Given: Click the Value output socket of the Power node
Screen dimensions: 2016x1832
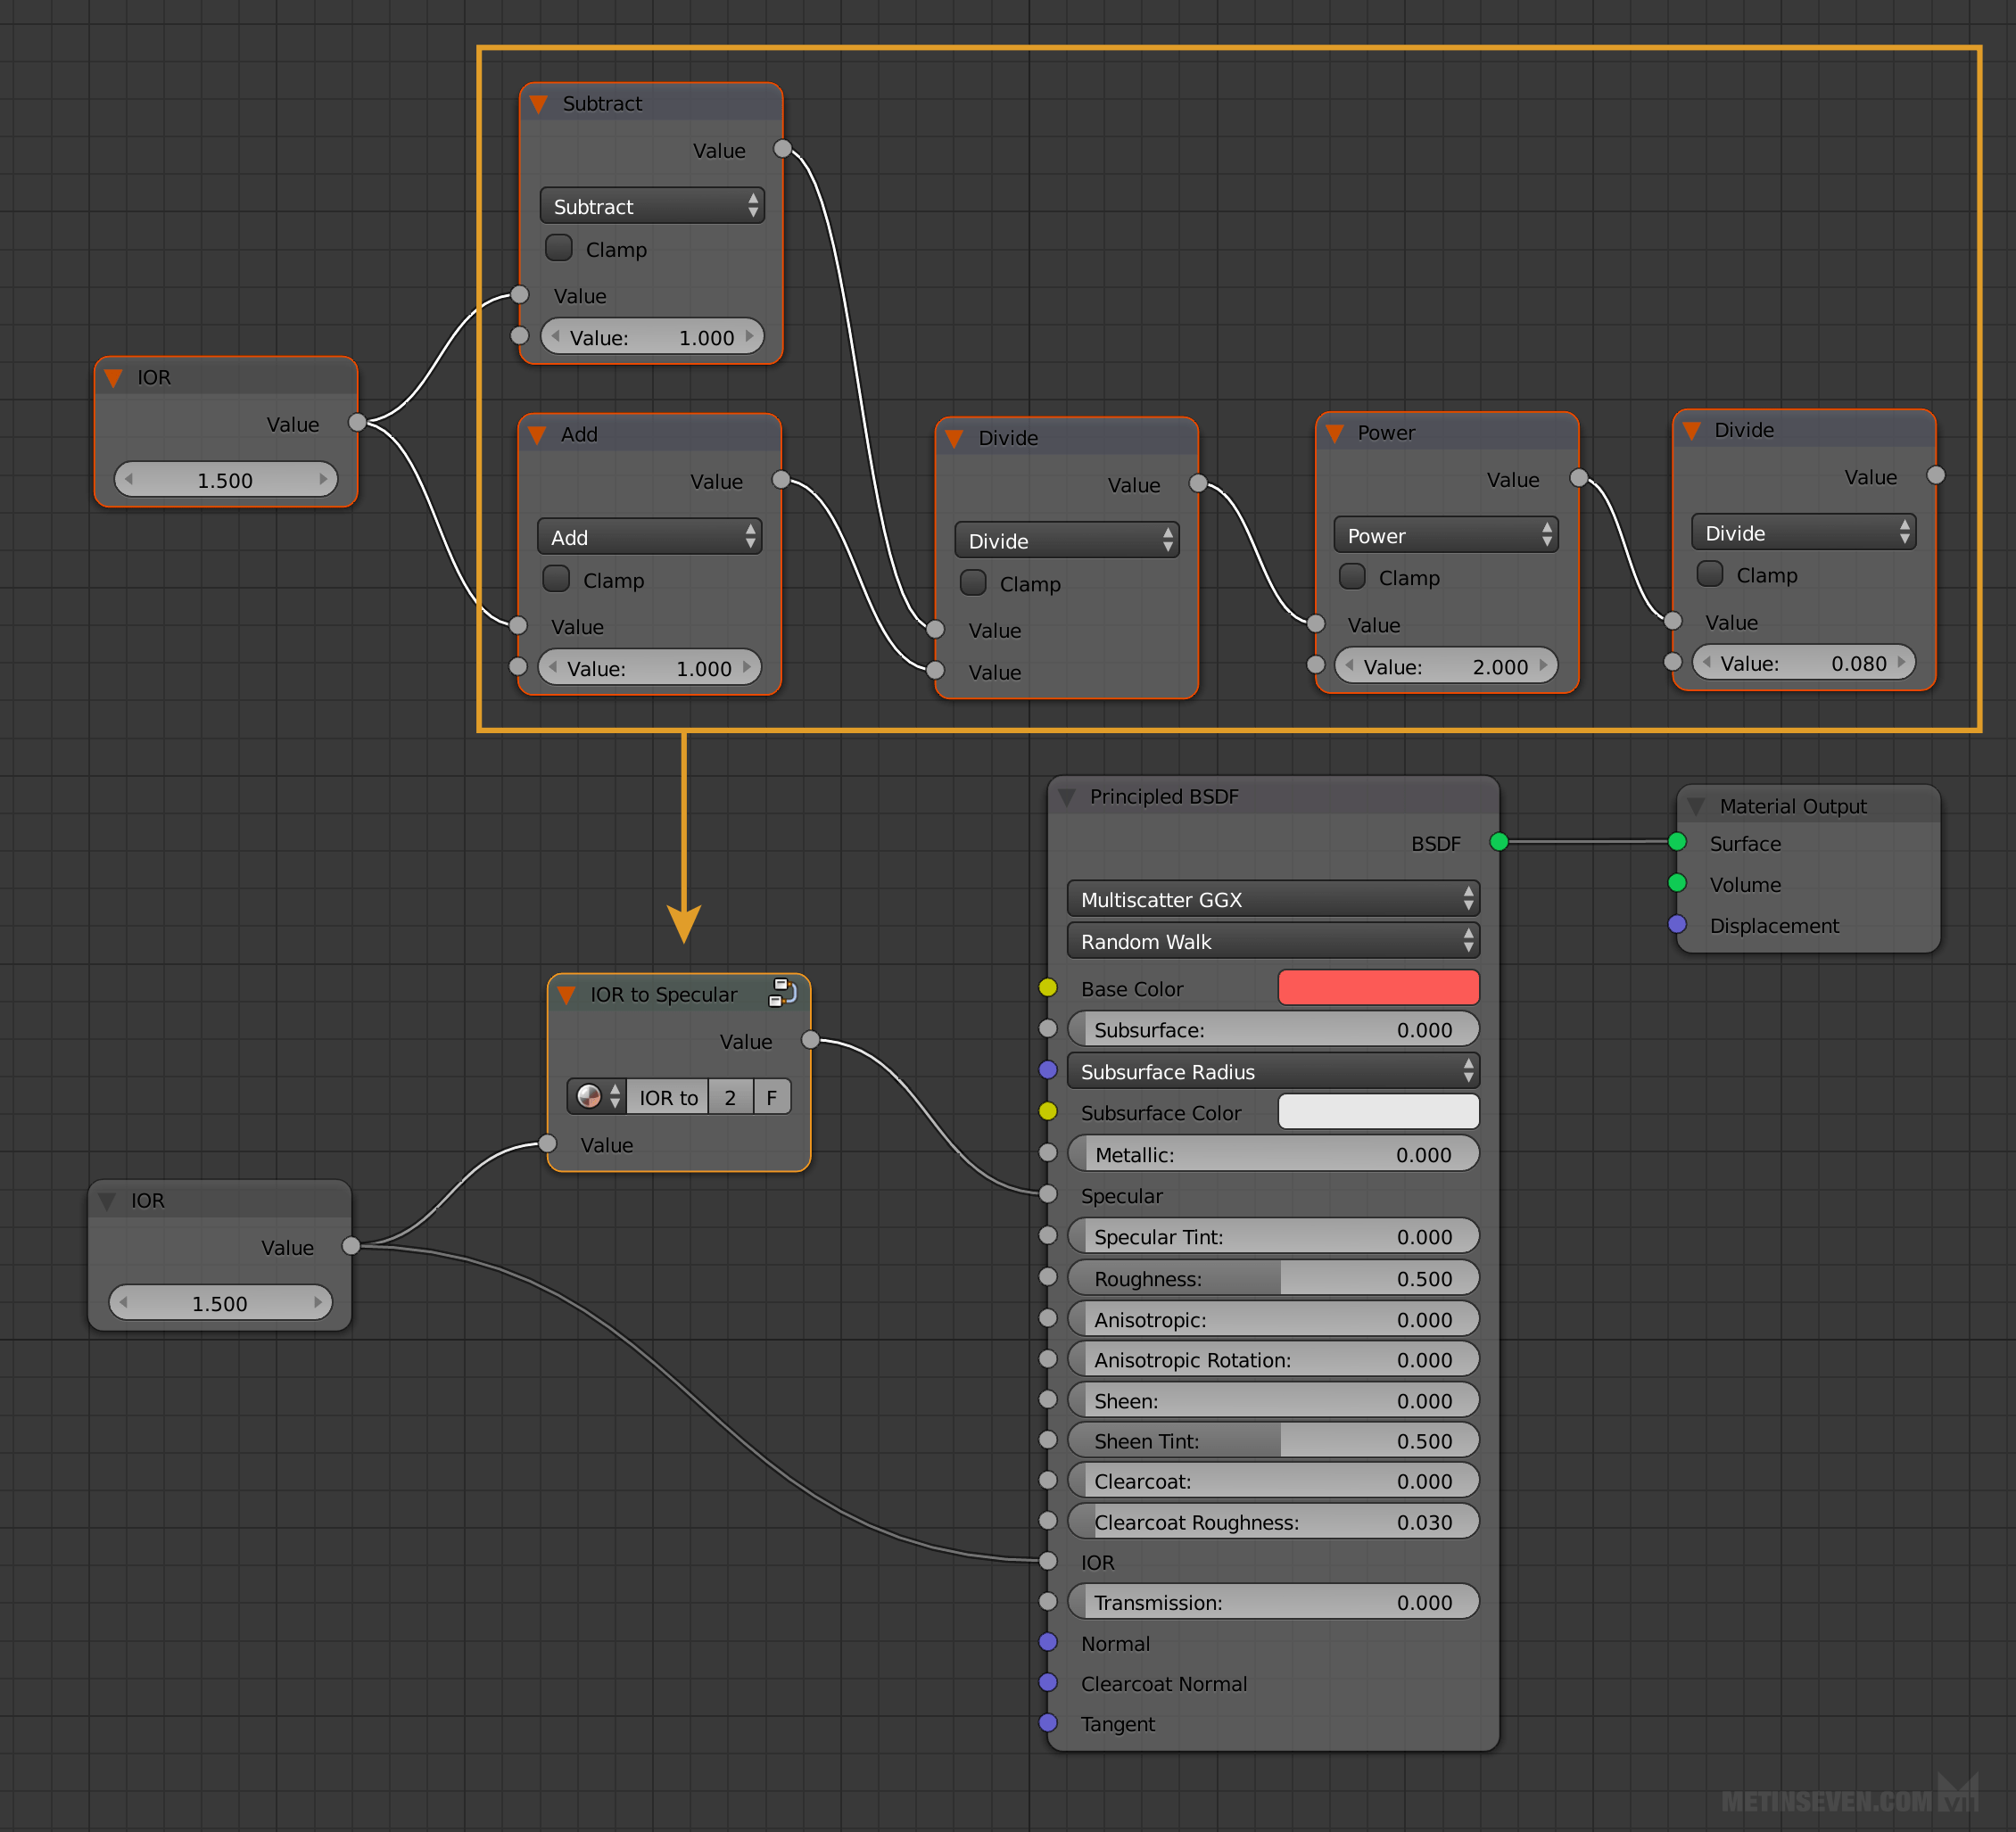Looking at the screenshot, I should tap(1578, 478).
